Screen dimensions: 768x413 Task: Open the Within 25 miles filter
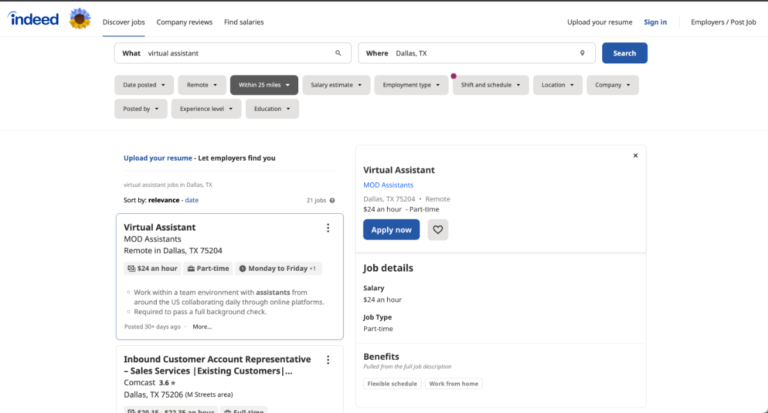264,85
